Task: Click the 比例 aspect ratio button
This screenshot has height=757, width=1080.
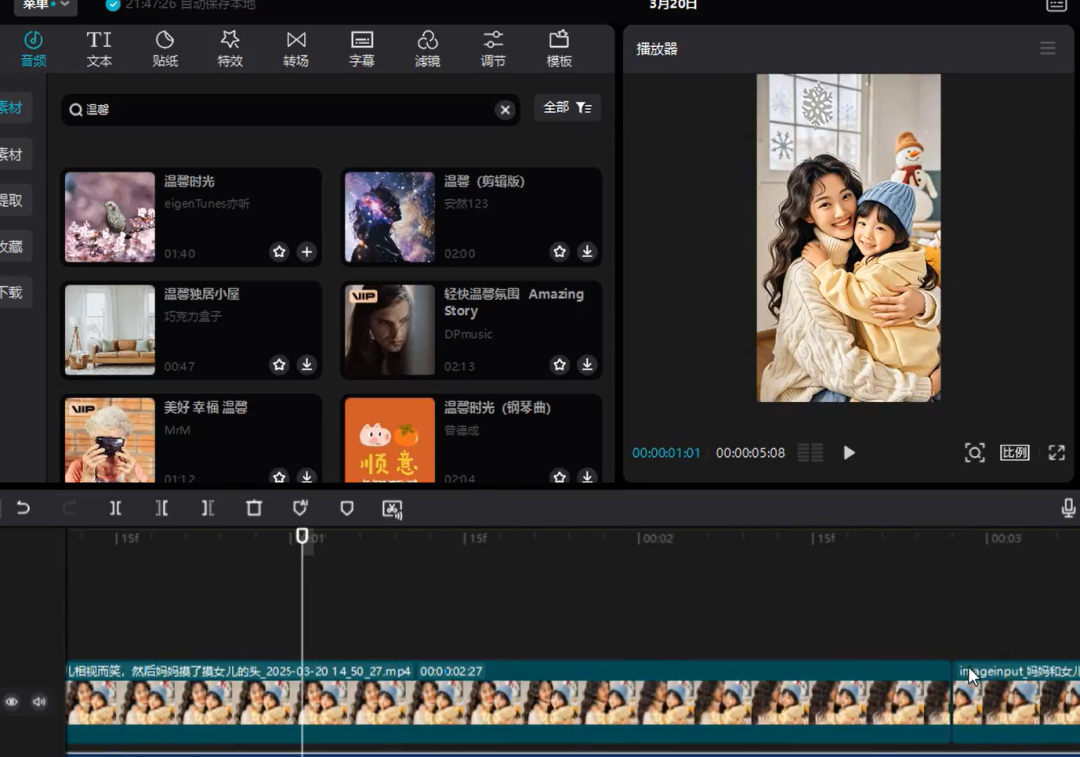Action: [x=1014, y=452]
